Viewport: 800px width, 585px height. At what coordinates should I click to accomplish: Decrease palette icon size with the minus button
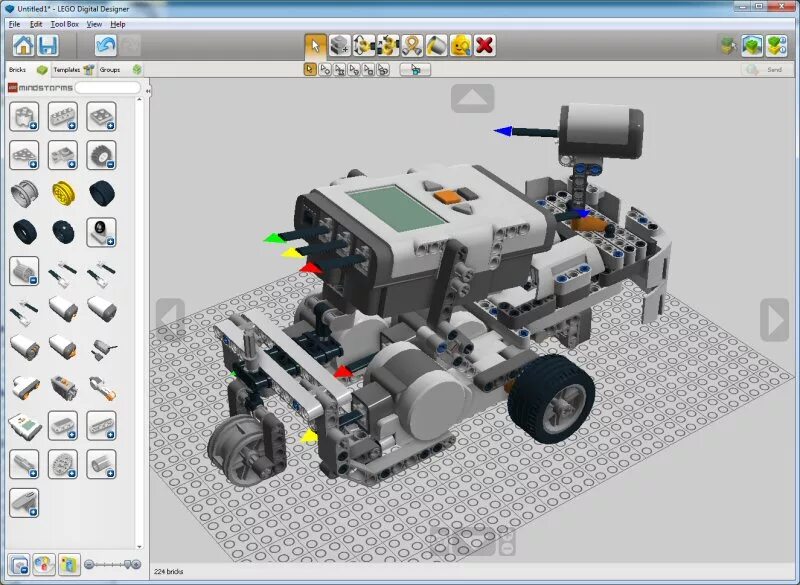pos(89,564)
